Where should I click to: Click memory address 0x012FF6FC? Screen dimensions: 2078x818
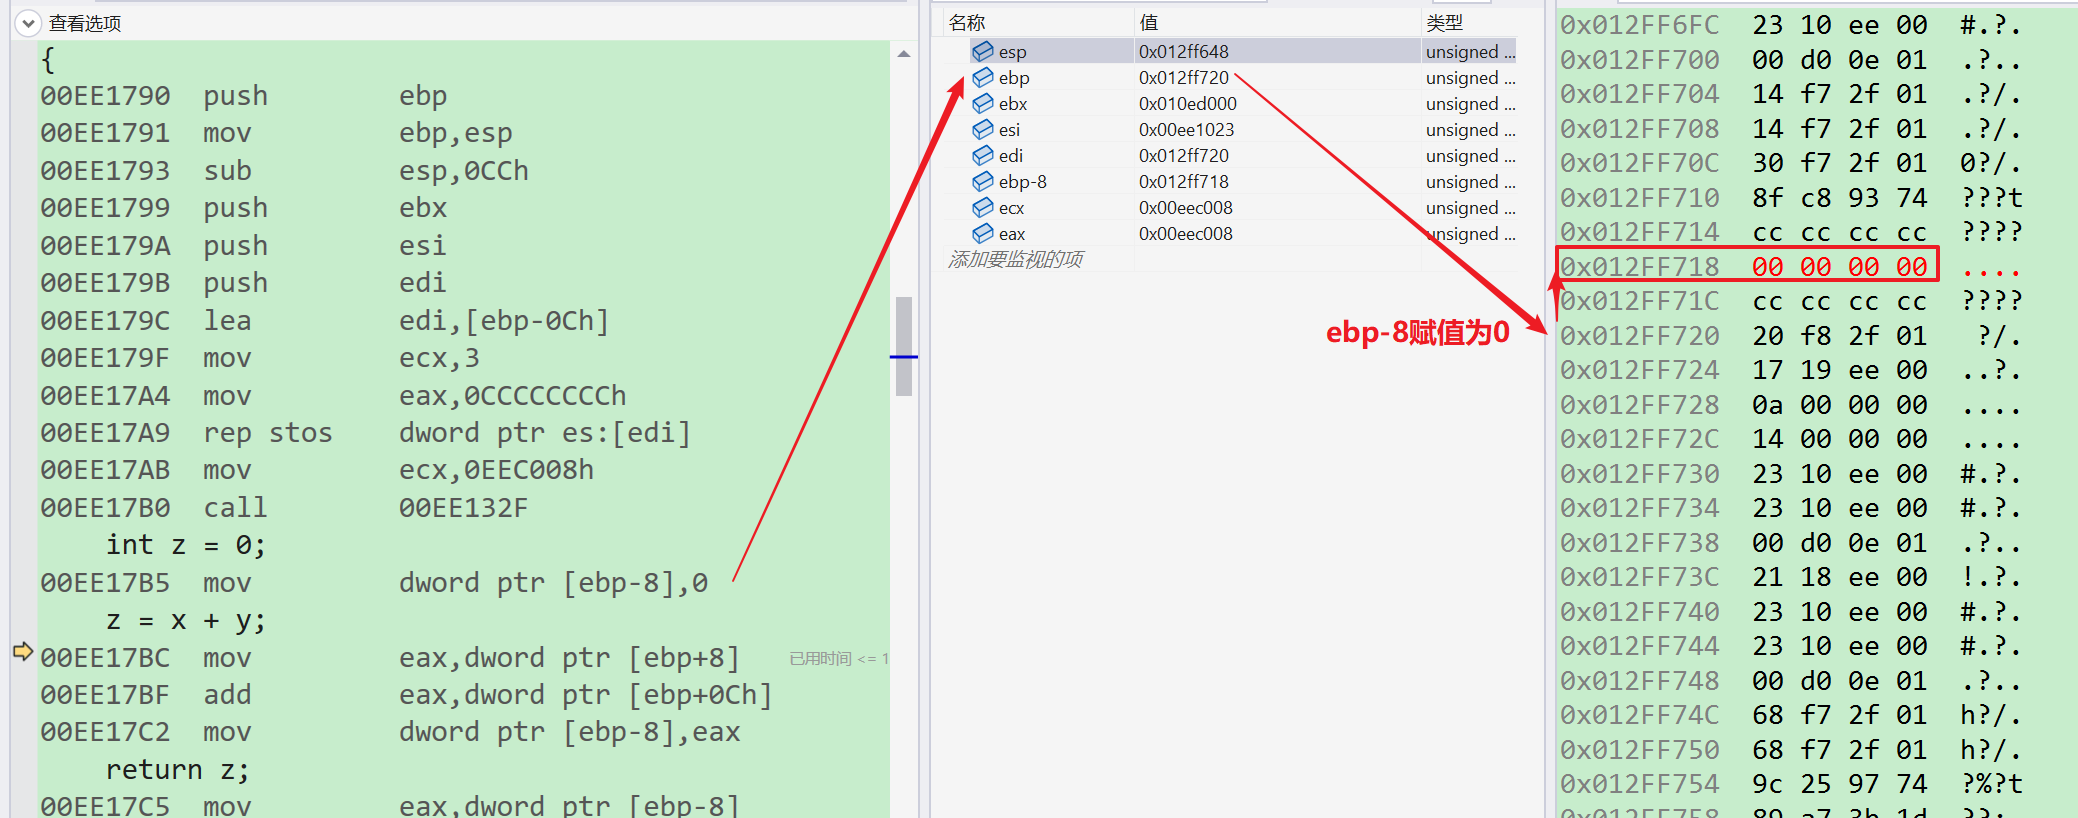coord(1640,25)
